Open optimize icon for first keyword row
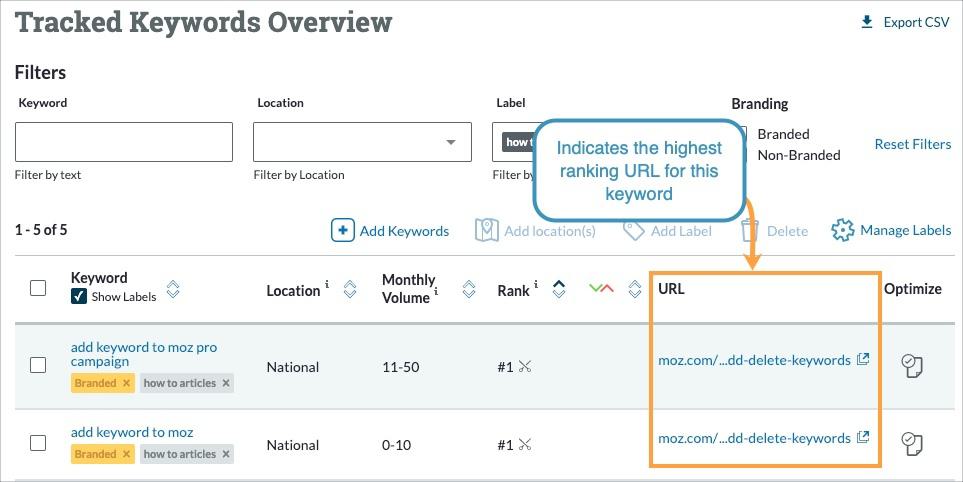This screenshot has height=482, width=963. (911, 365)
